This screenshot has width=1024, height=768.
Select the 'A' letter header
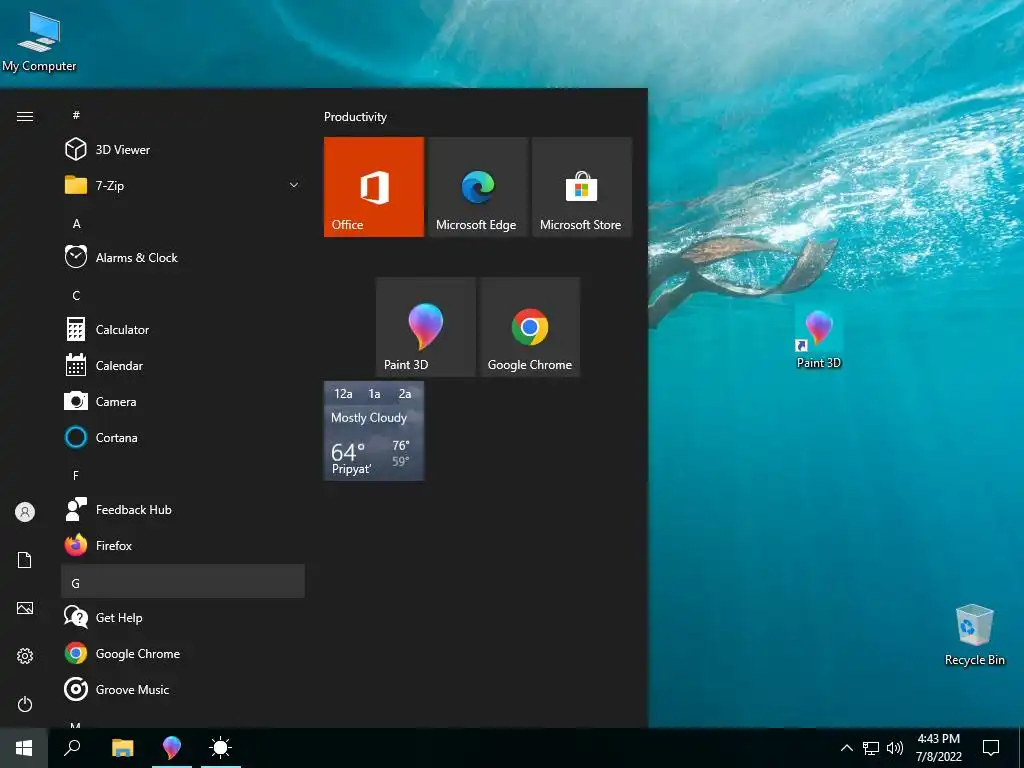(183, 223)
